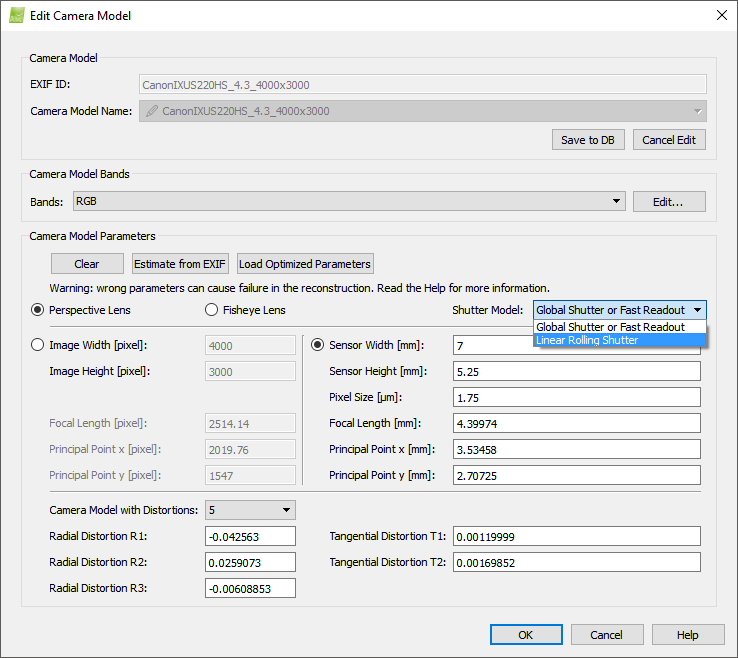Clear the camera model parameters
The height and width of the screenshot is (658, 738).
point(87,264)
